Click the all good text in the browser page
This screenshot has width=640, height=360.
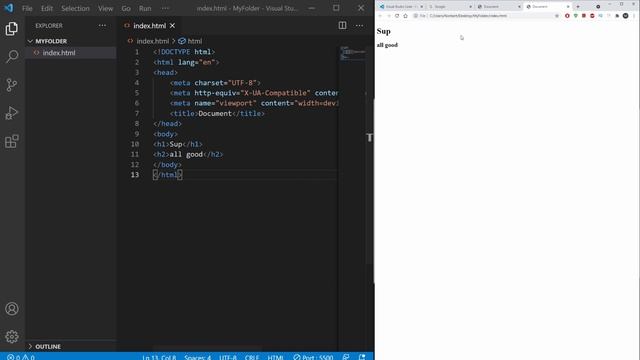tap(387, 45)
